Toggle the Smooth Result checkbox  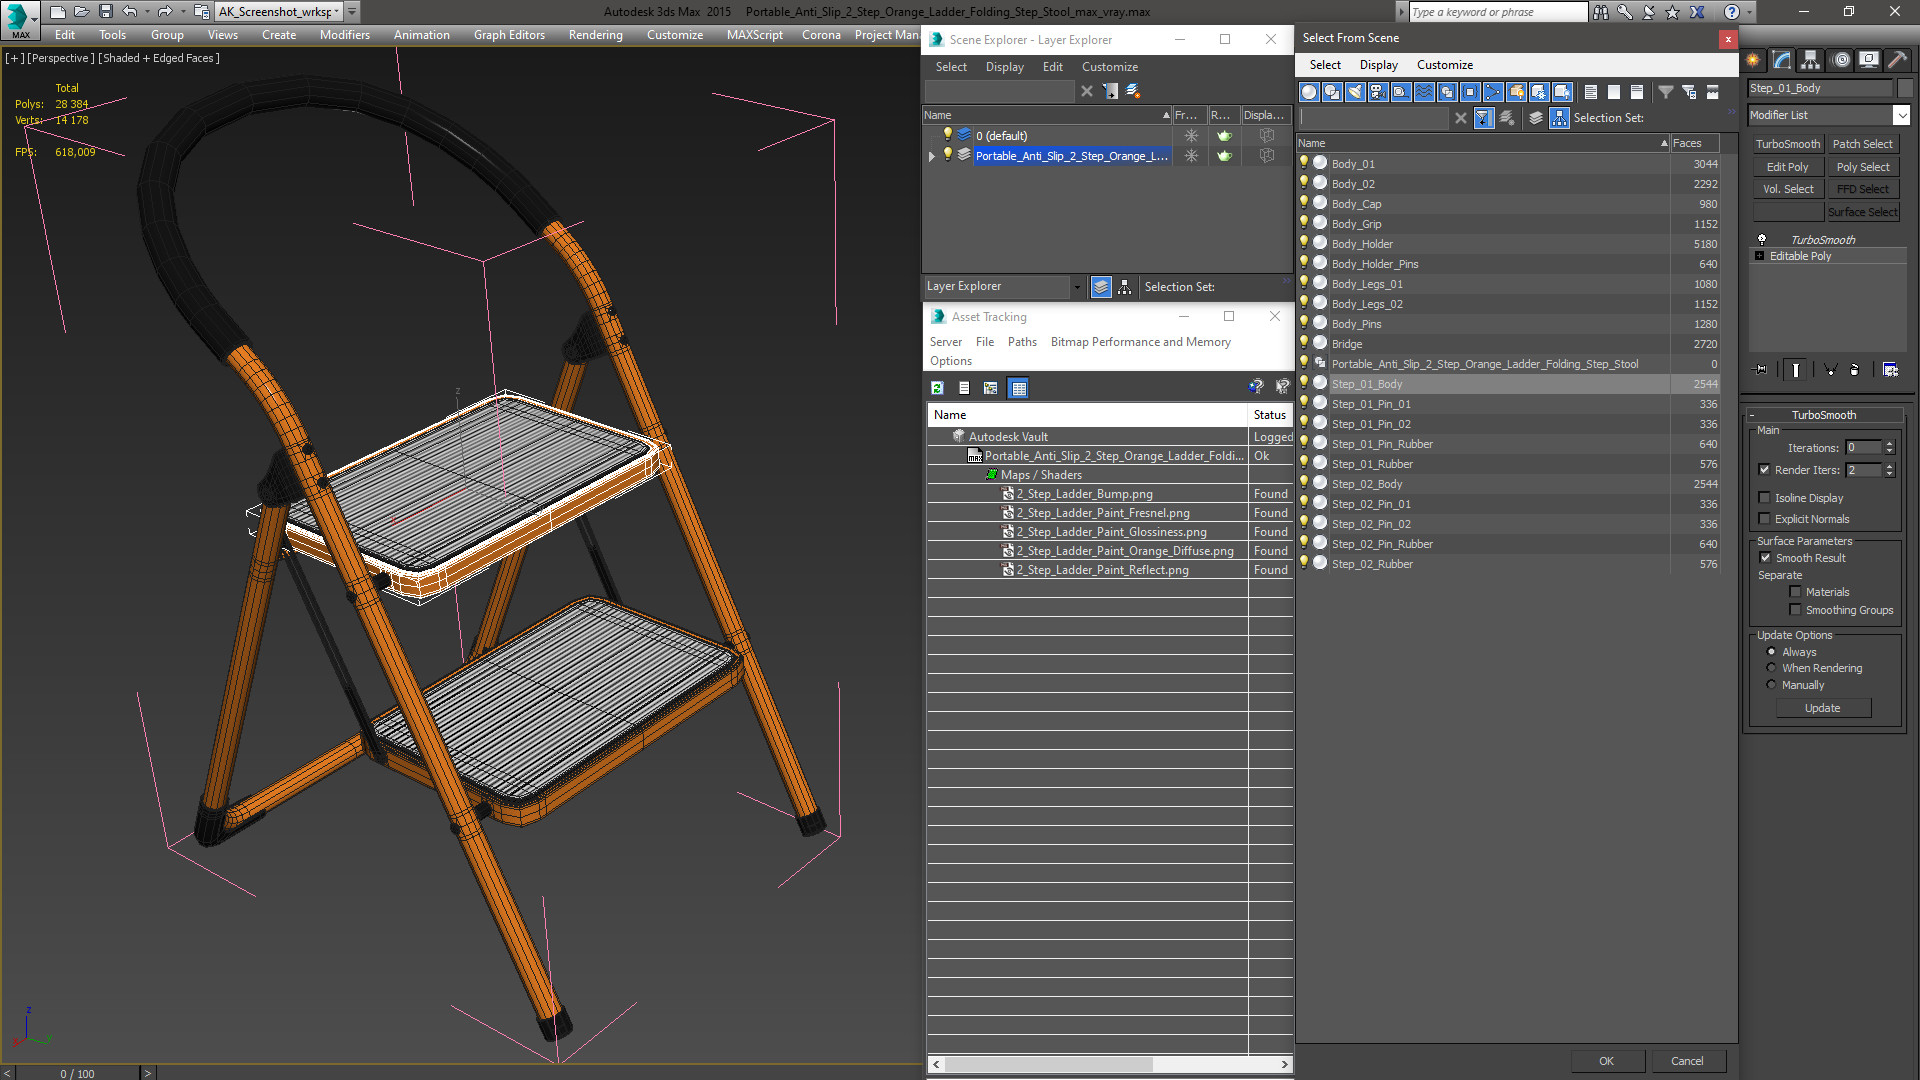(1765, 558)
